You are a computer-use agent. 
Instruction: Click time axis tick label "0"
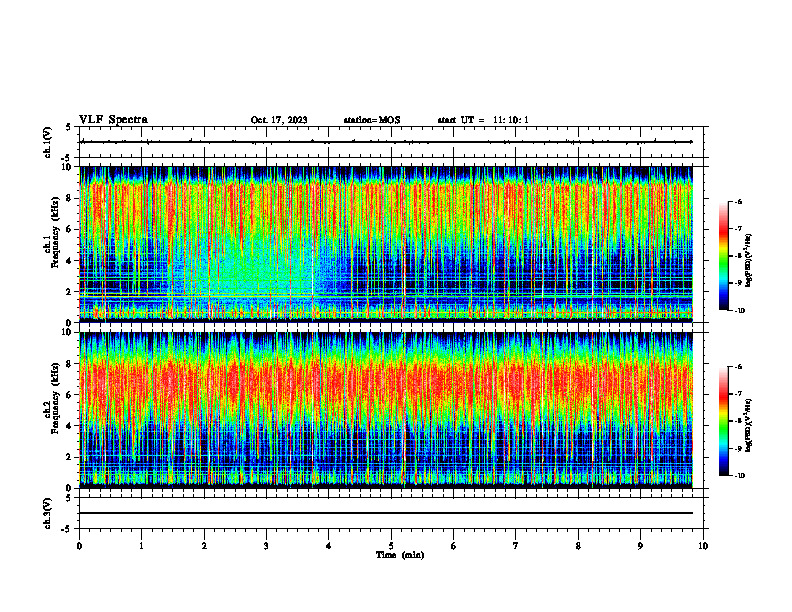coord(79,546)
